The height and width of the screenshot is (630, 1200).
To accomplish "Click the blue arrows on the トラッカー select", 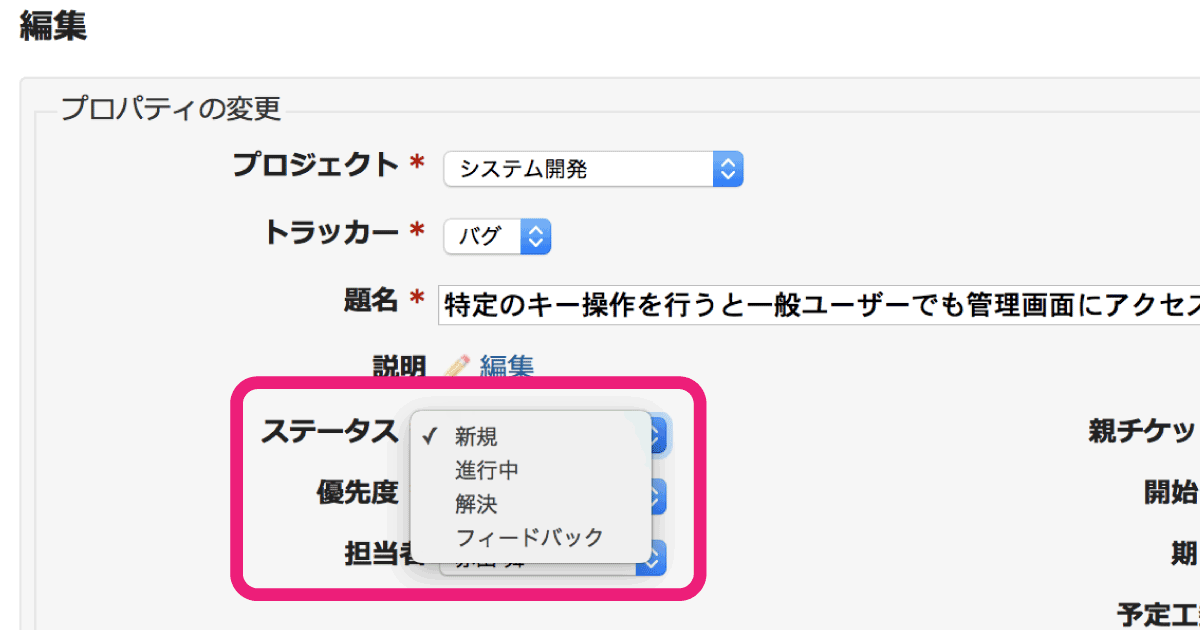I will tap(536, 236).
